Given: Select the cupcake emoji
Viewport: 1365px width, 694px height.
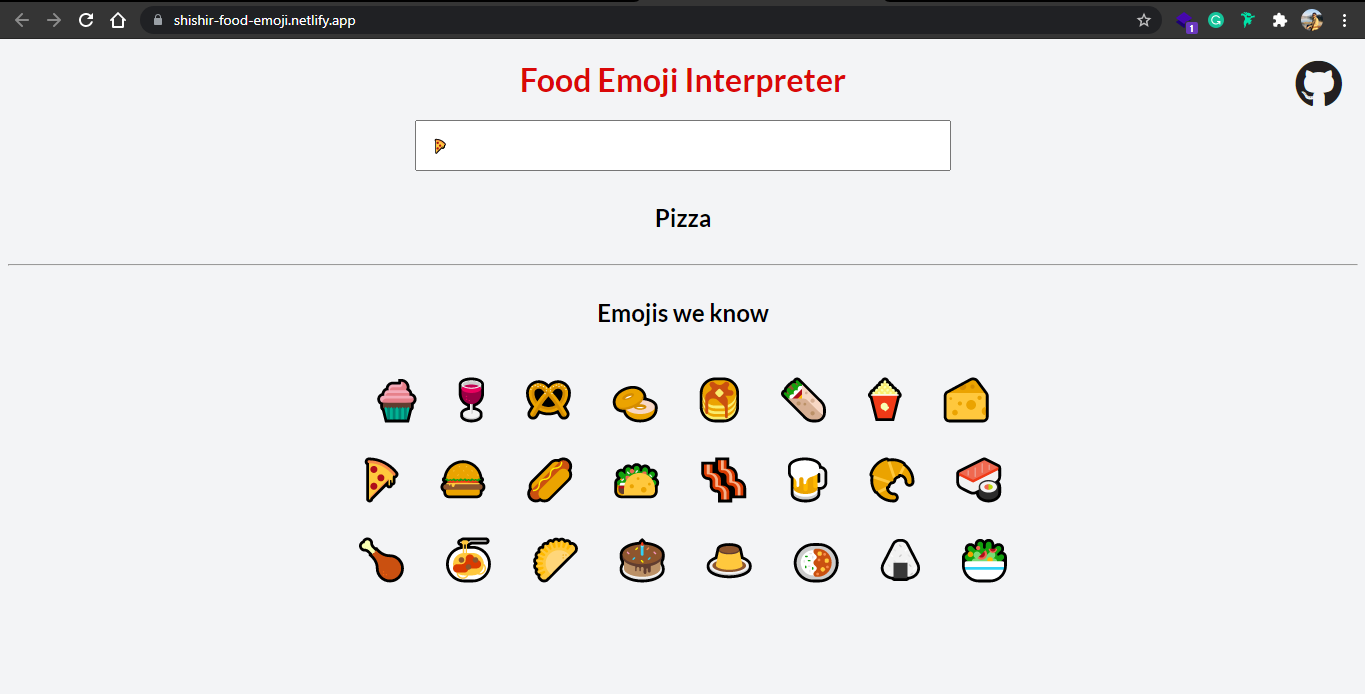Looking at the screenshot, I should point(396,399).
